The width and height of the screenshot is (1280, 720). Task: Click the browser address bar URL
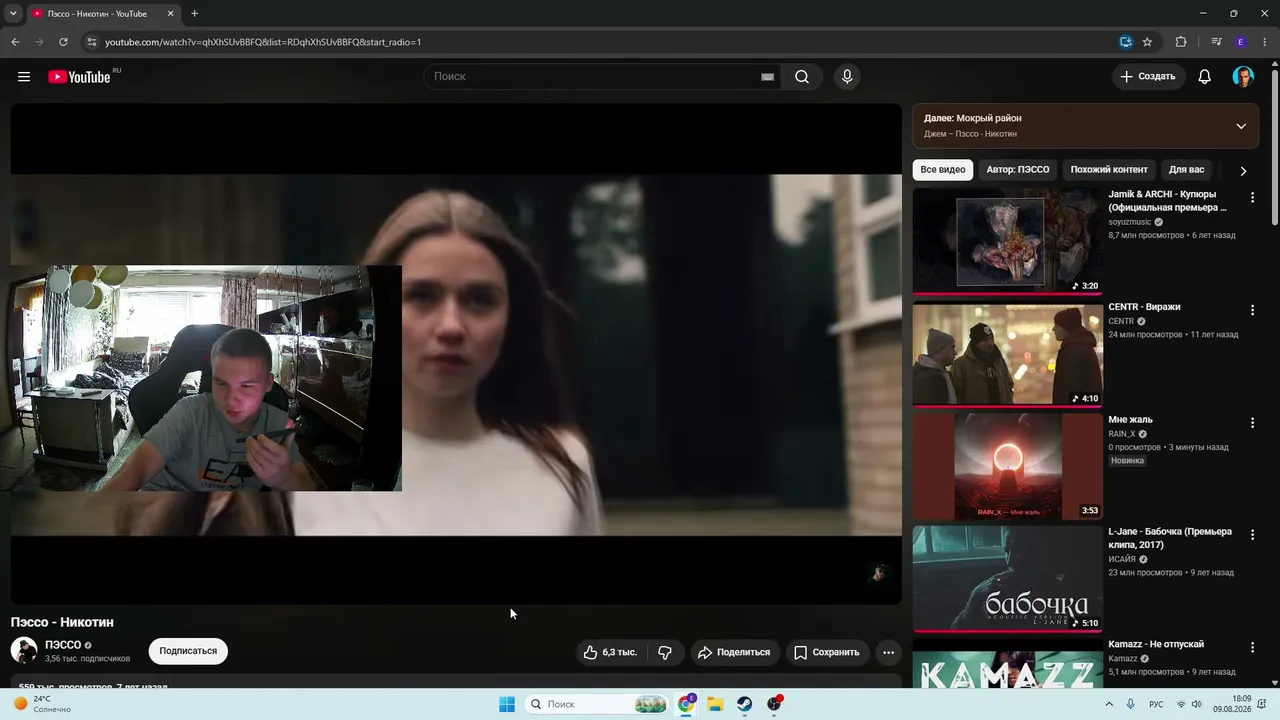(x=263, y=42)
